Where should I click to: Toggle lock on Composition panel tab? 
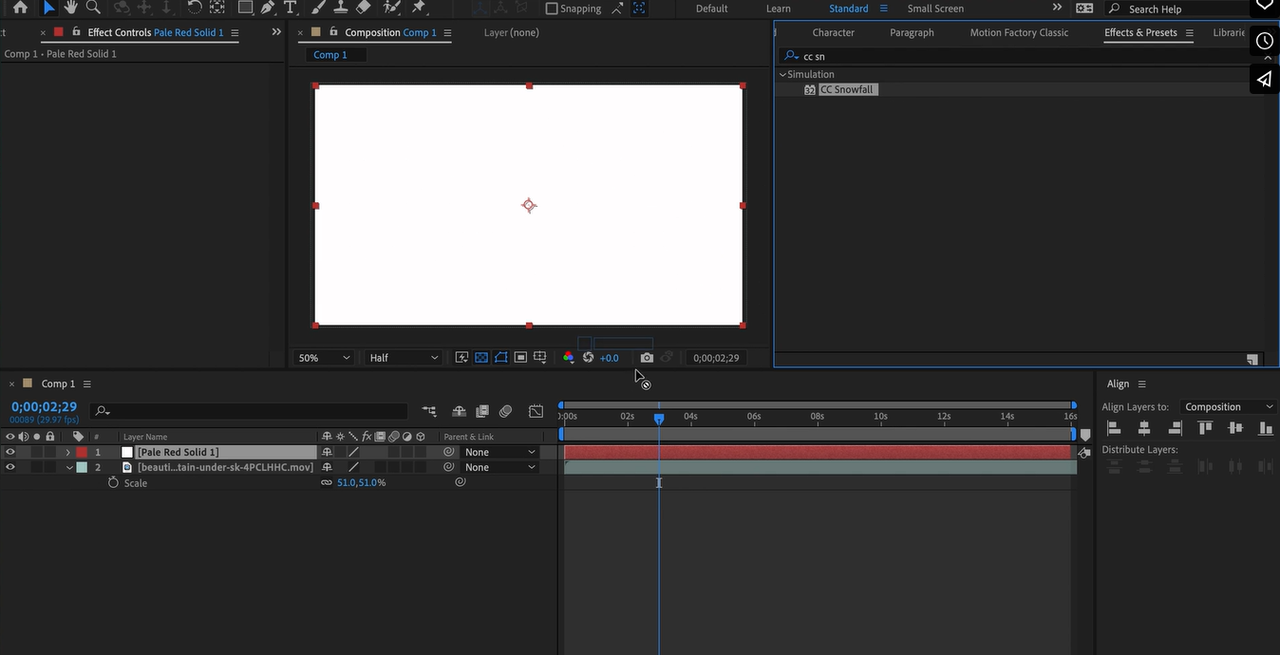(x=332, y=32)
